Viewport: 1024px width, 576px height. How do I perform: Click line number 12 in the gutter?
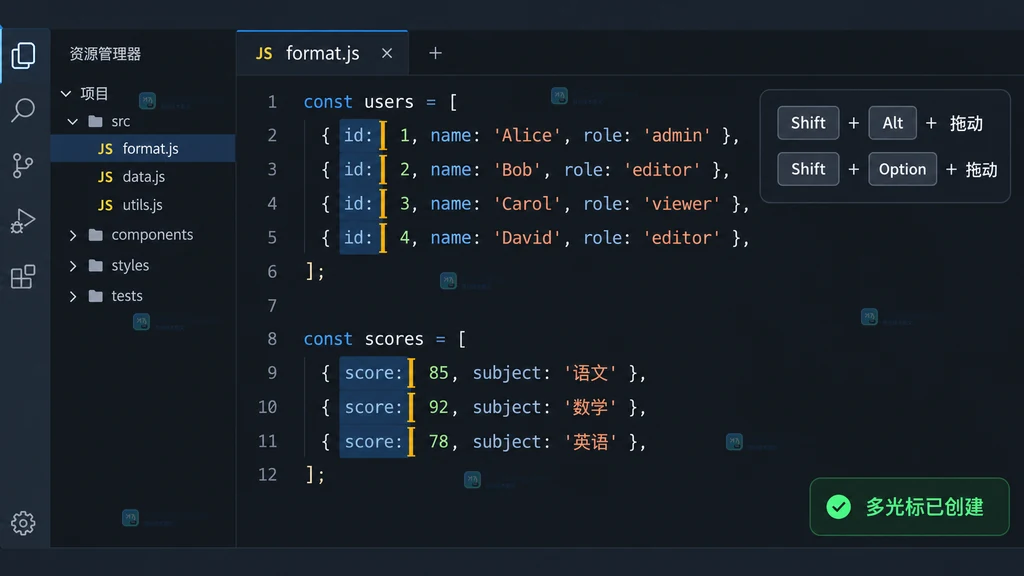coord(267,474)
